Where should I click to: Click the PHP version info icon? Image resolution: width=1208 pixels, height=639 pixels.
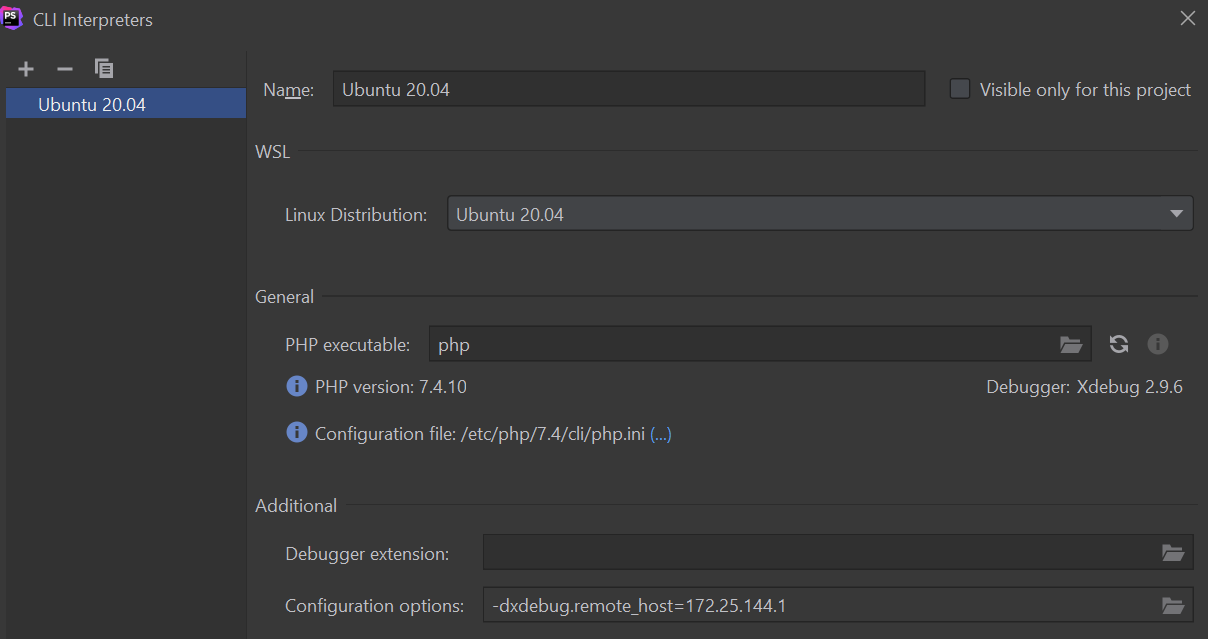(296, 386)
